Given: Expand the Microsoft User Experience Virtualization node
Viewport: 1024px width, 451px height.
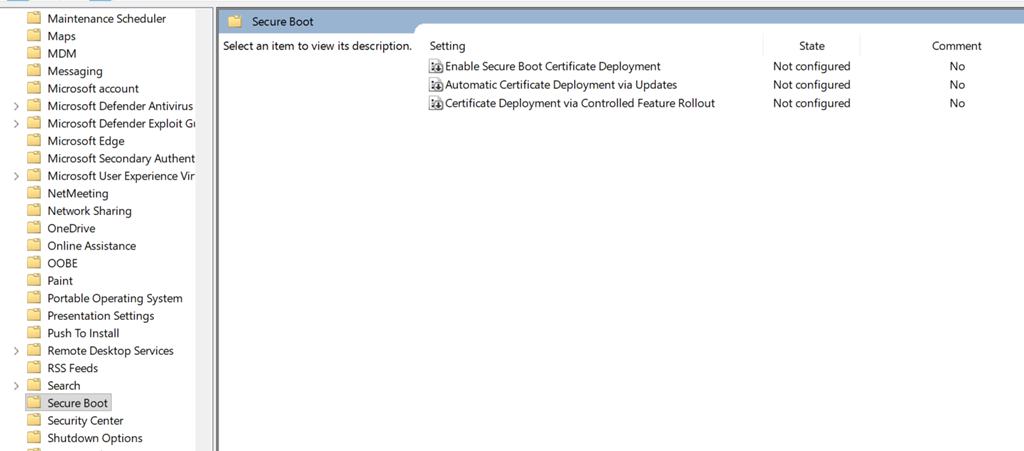Looking at the screenshot, I should pos(15,176).
